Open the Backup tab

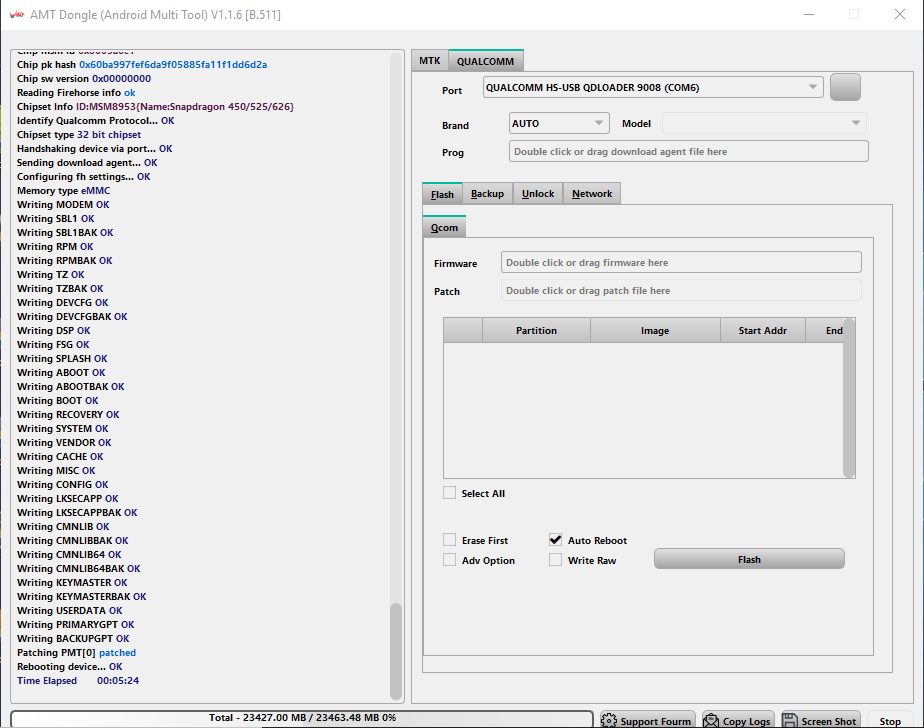pos(487,194)
